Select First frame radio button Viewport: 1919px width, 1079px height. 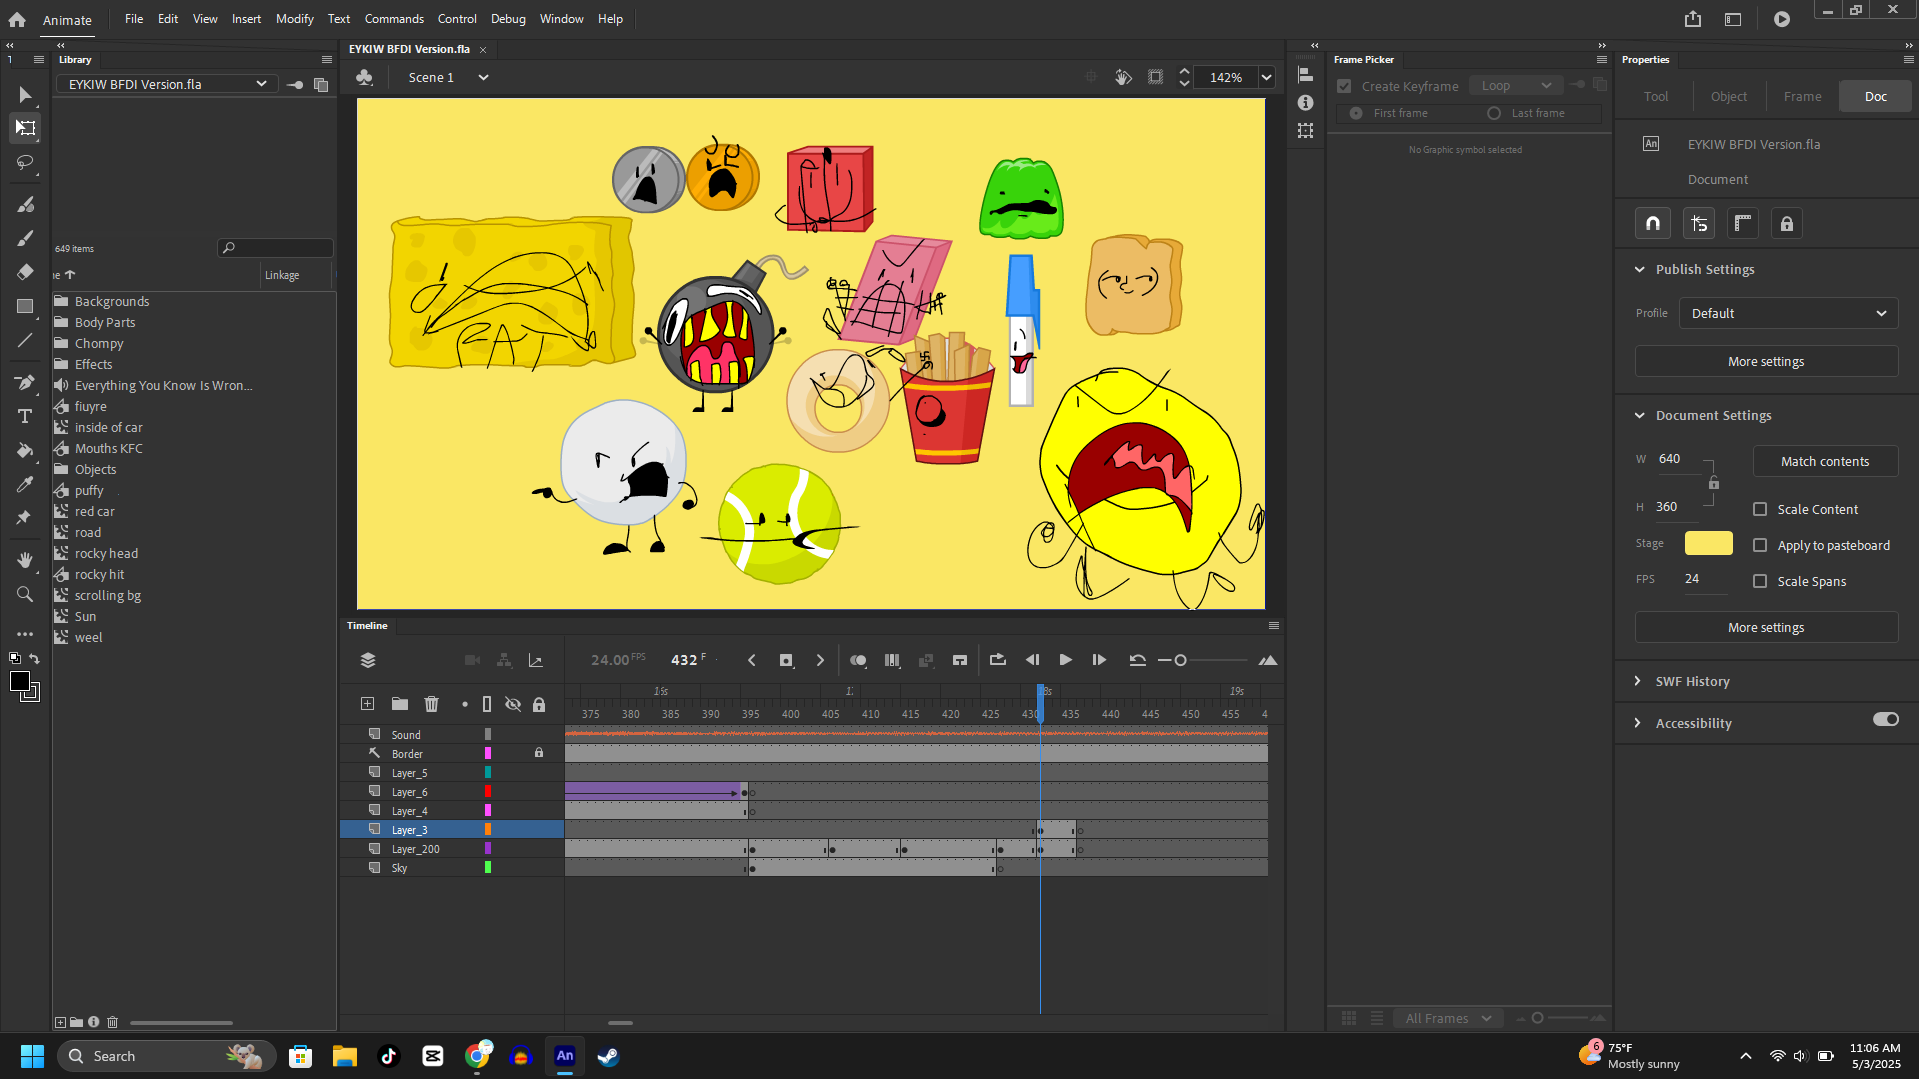point(1356,113)
